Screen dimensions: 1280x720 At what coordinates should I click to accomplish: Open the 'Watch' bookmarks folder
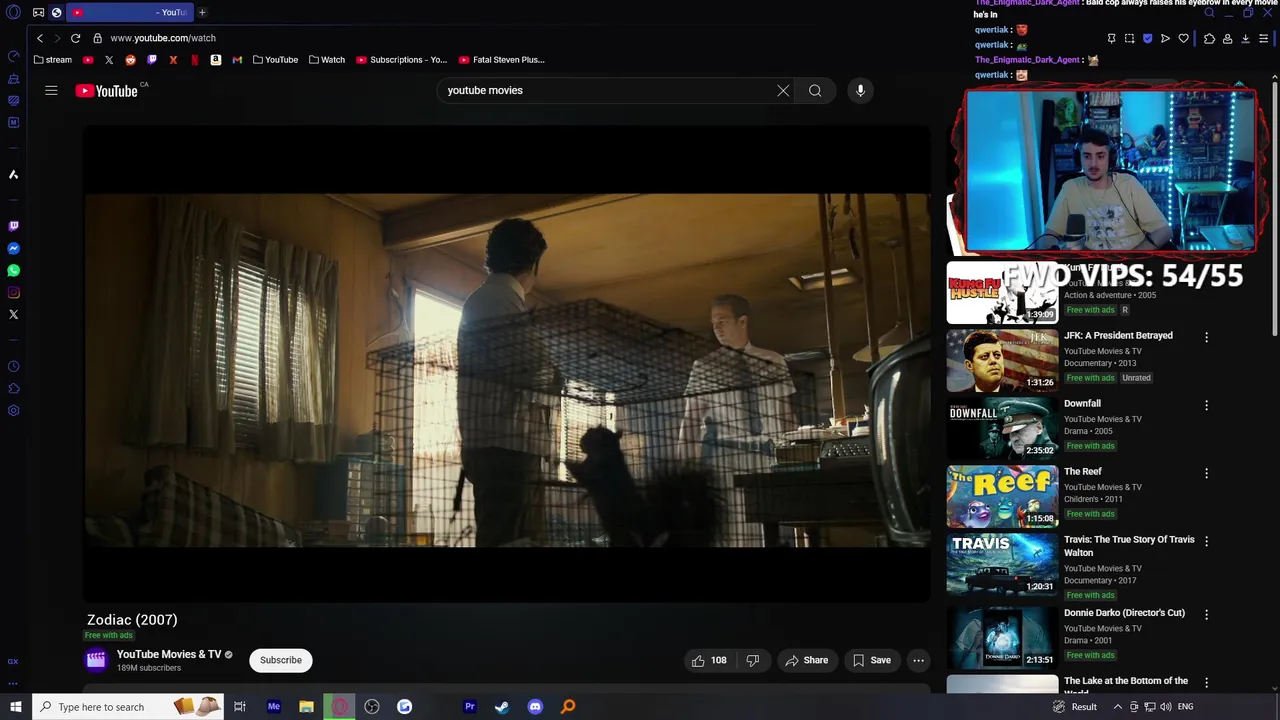(326, 60)
